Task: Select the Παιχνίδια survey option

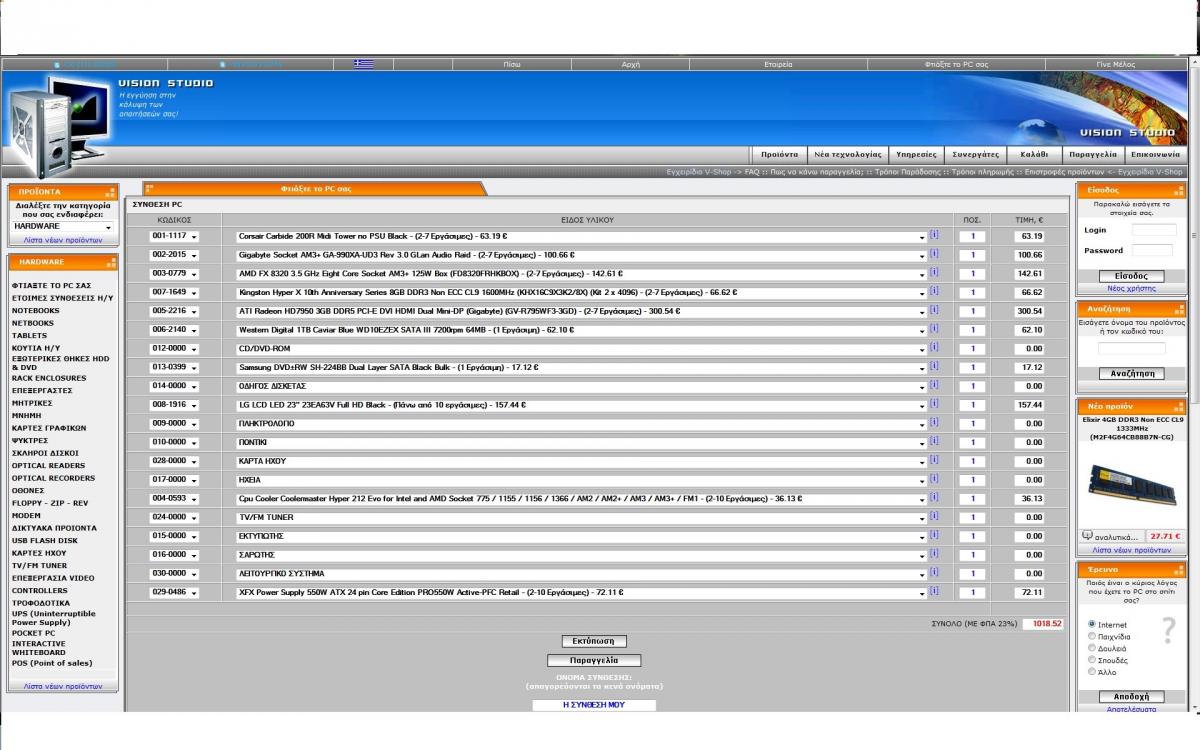Action: 1092,636
